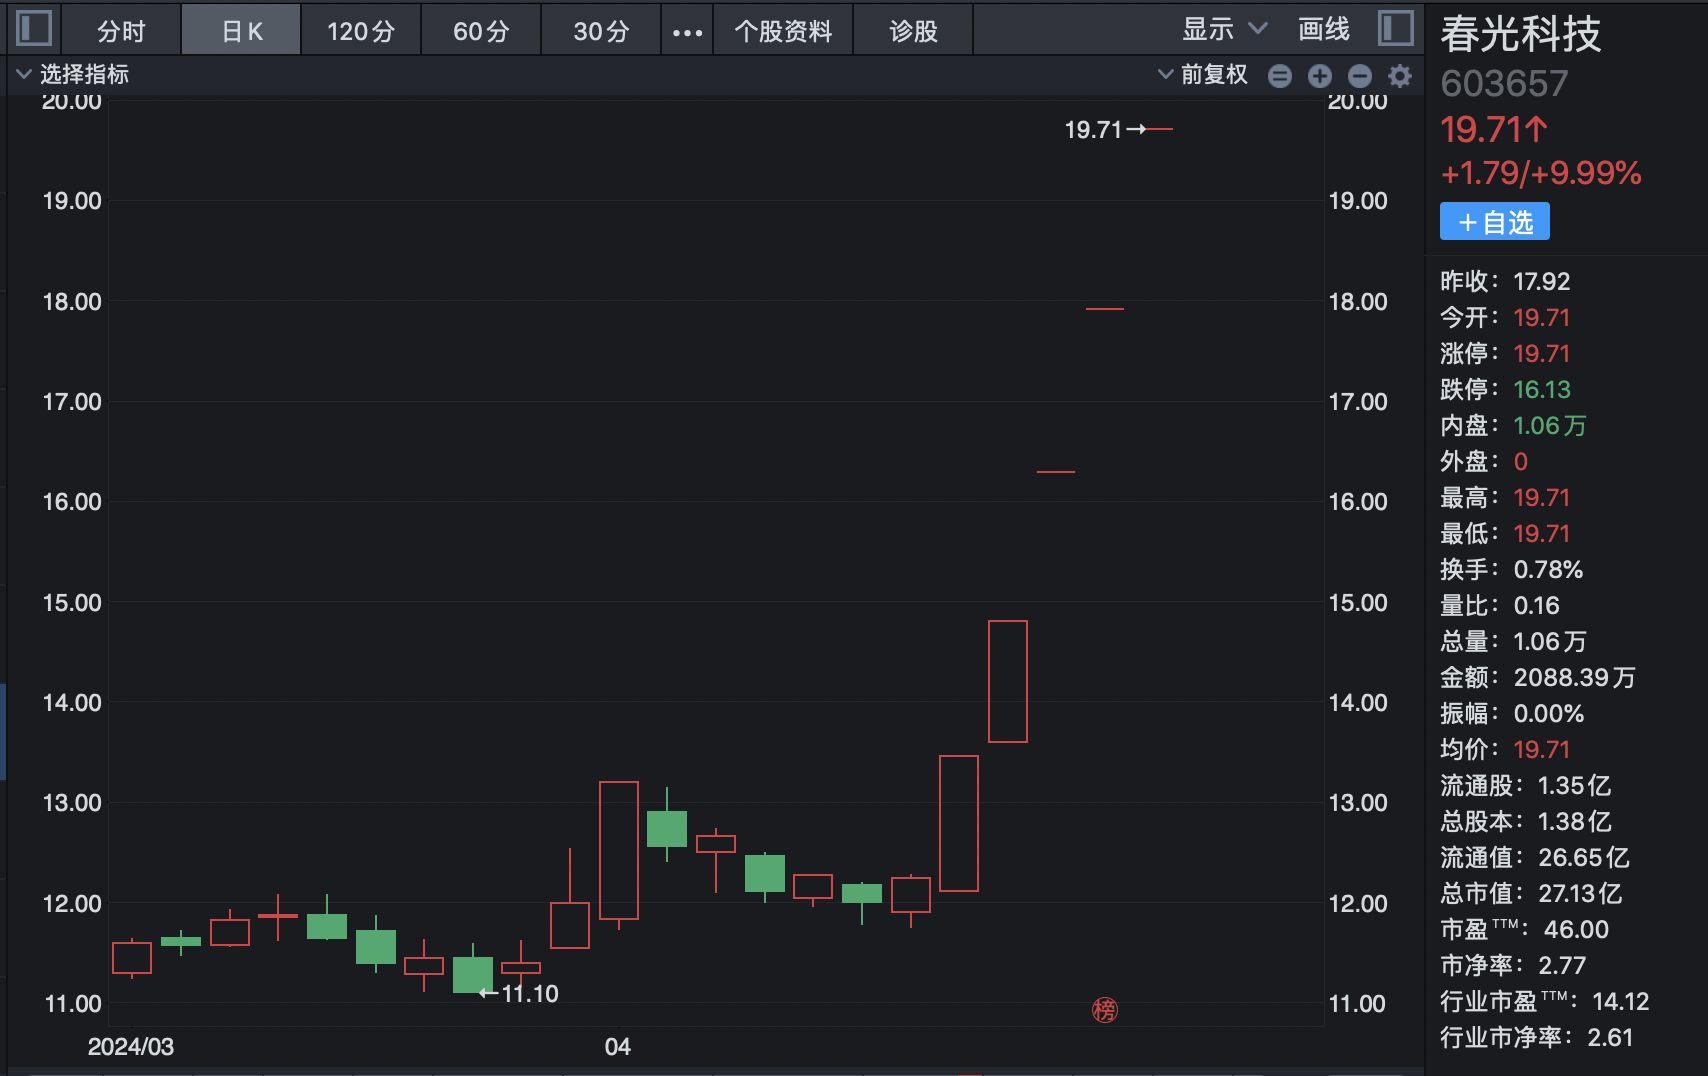This screenshot has height=1076, width=1708.
Task: Toggle the right info panel icon
Action: click(1396, 28)
